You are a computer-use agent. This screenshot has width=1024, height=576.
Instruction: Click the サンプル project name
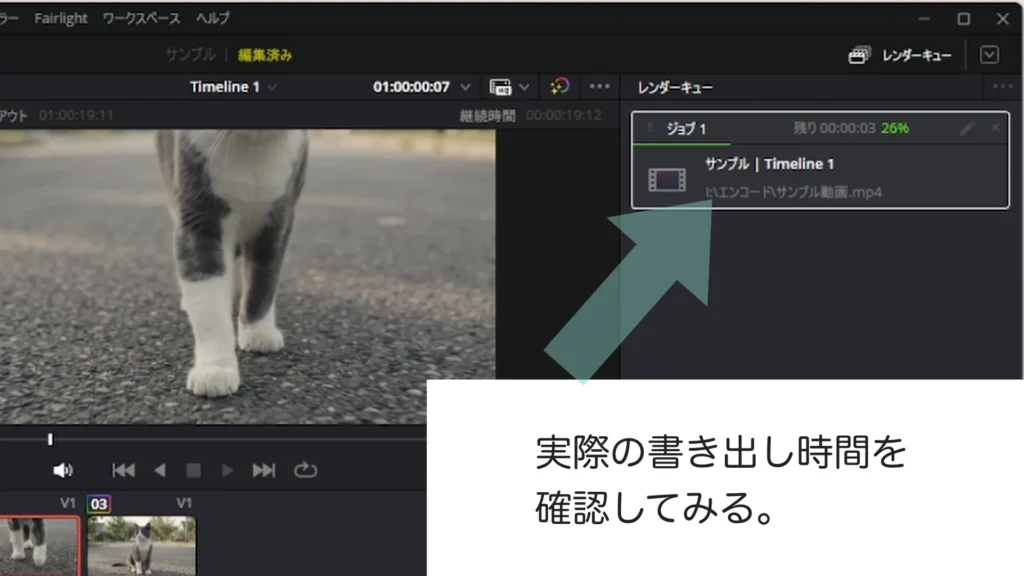(190, 55)
